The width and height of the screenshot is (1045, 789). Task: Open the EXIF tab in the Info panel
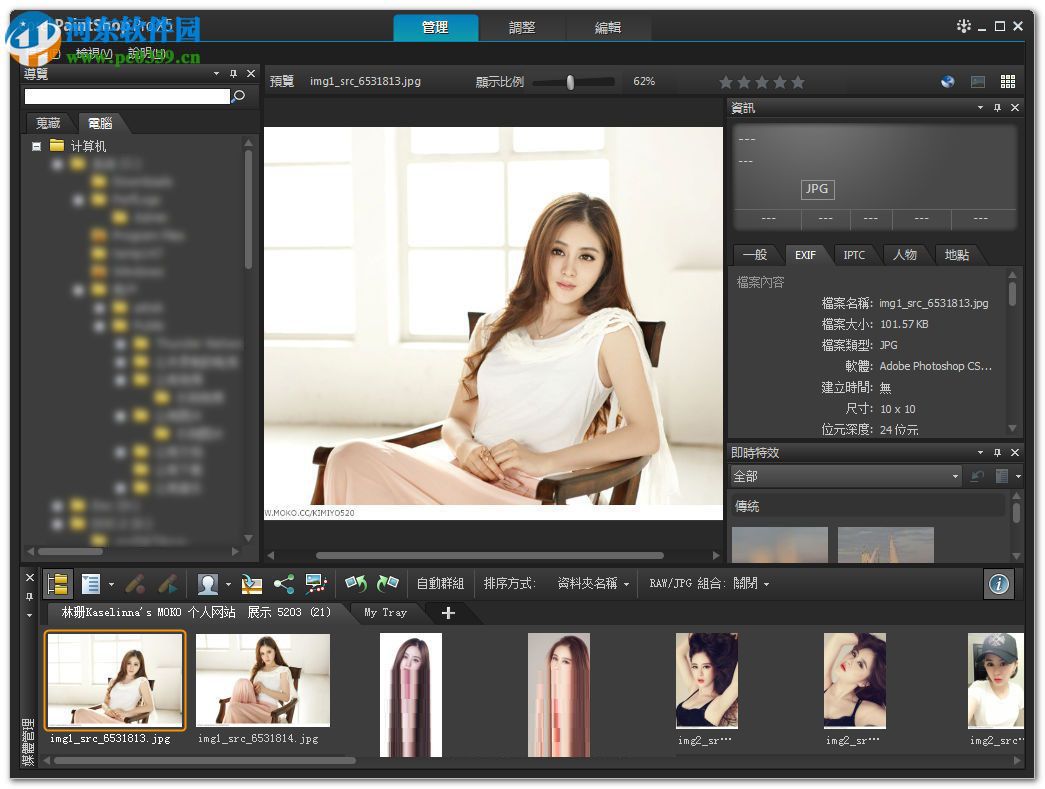(805, 255)
